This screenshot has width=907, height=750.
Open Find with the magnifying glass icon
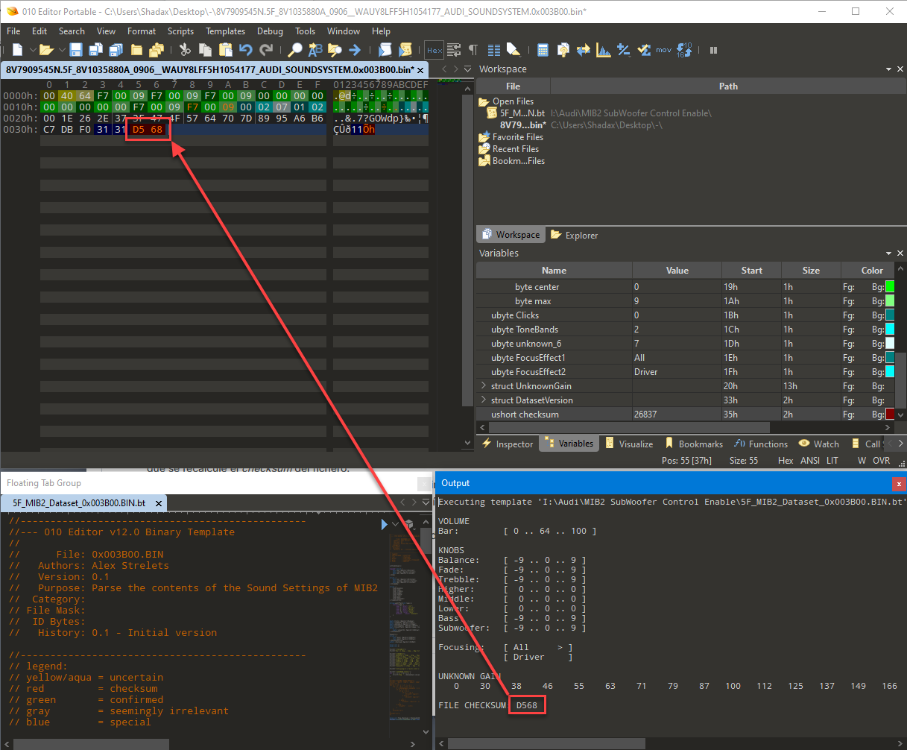(x=295, y=50)
